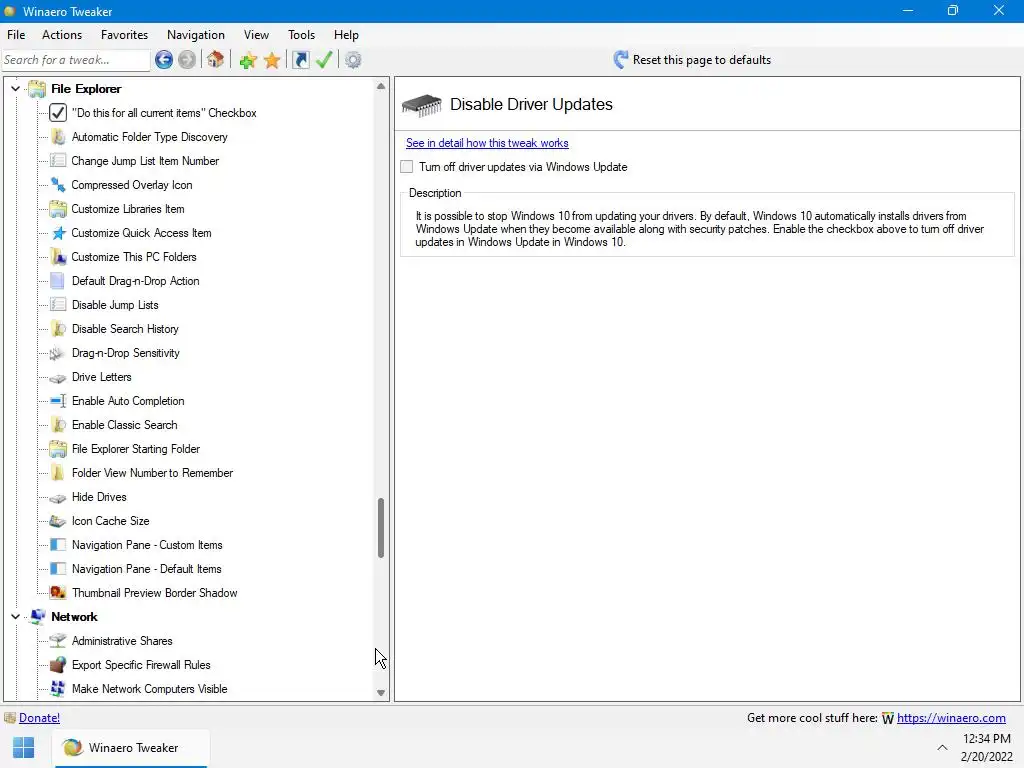Click the tree scrollbar thumb

point(381,528)
